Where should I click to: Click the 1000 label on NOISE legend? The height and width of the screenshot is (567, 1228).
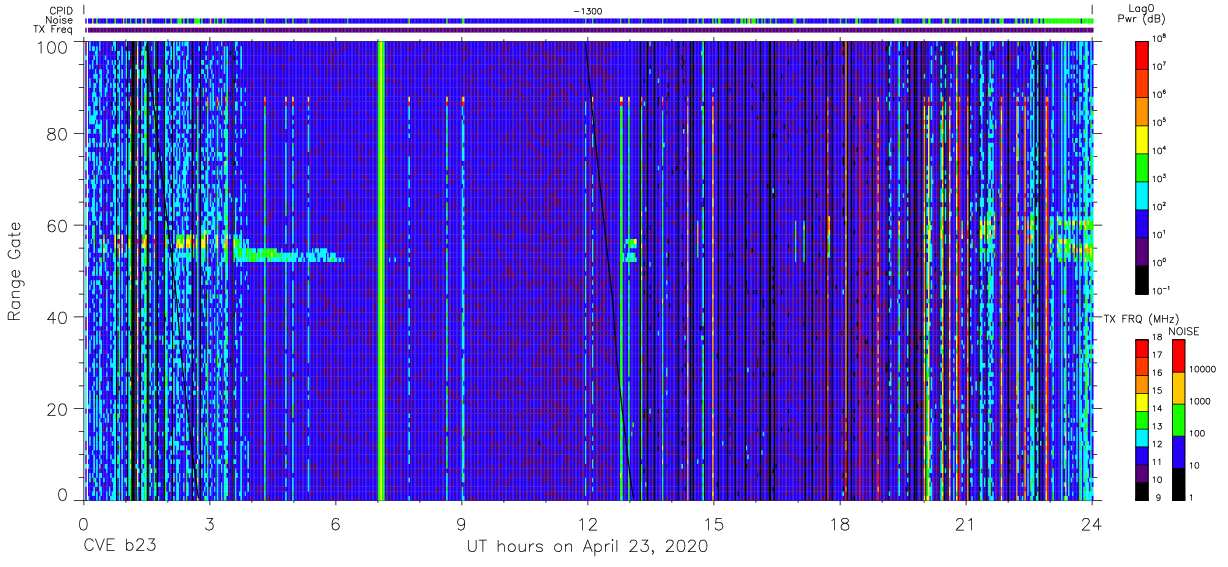point(1200,402)
